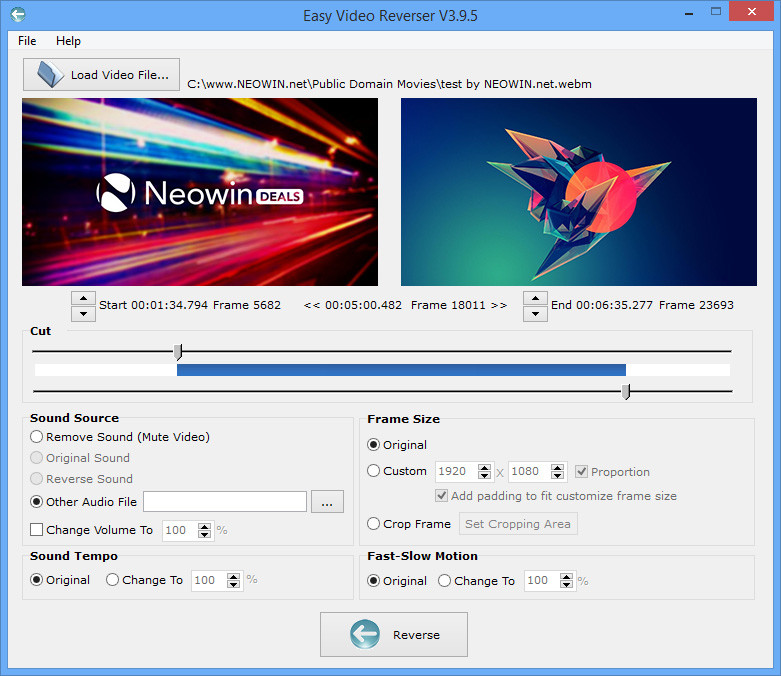Decrease the Start frame with down arrow
Viewport: 781px width, 676px height.
(84, 314)
